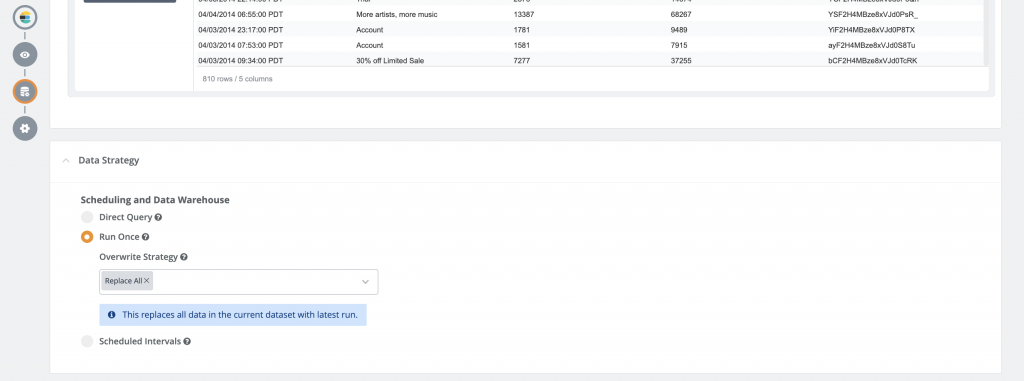1024x381 pixels.
Task: Open the gear settings step icon
Action: click(x=25, y=128)
